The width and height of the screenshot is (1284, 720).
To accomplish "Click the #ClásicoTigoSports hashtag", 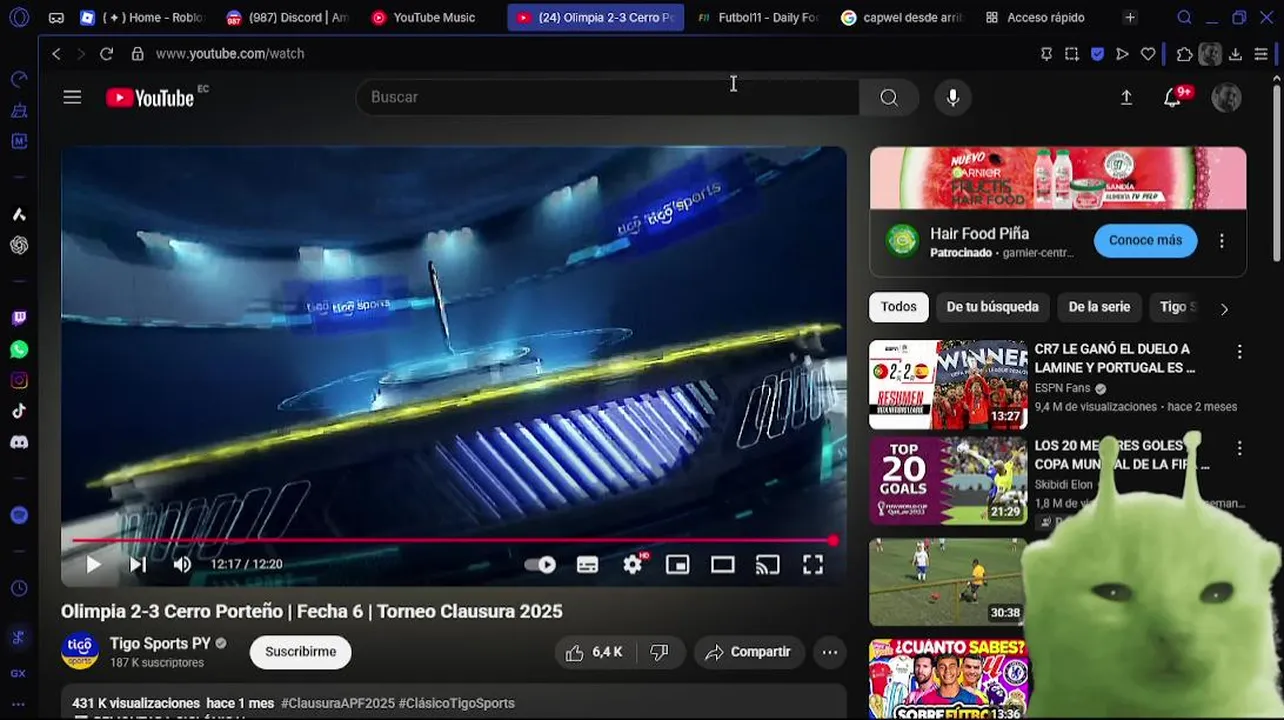I will tap(457, 703).
